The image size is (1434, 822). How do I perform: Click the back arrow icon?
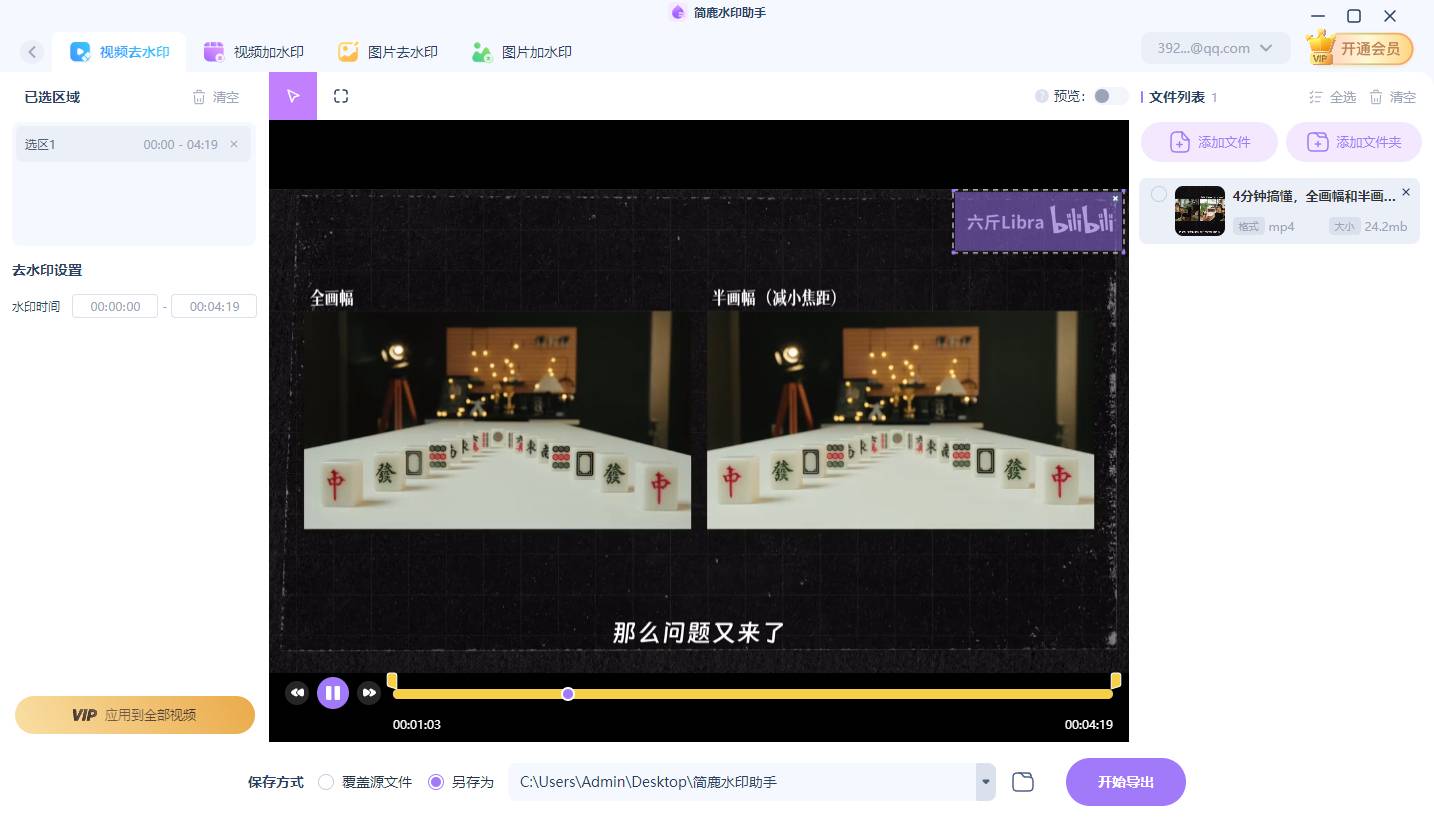(x=33, y=52)
